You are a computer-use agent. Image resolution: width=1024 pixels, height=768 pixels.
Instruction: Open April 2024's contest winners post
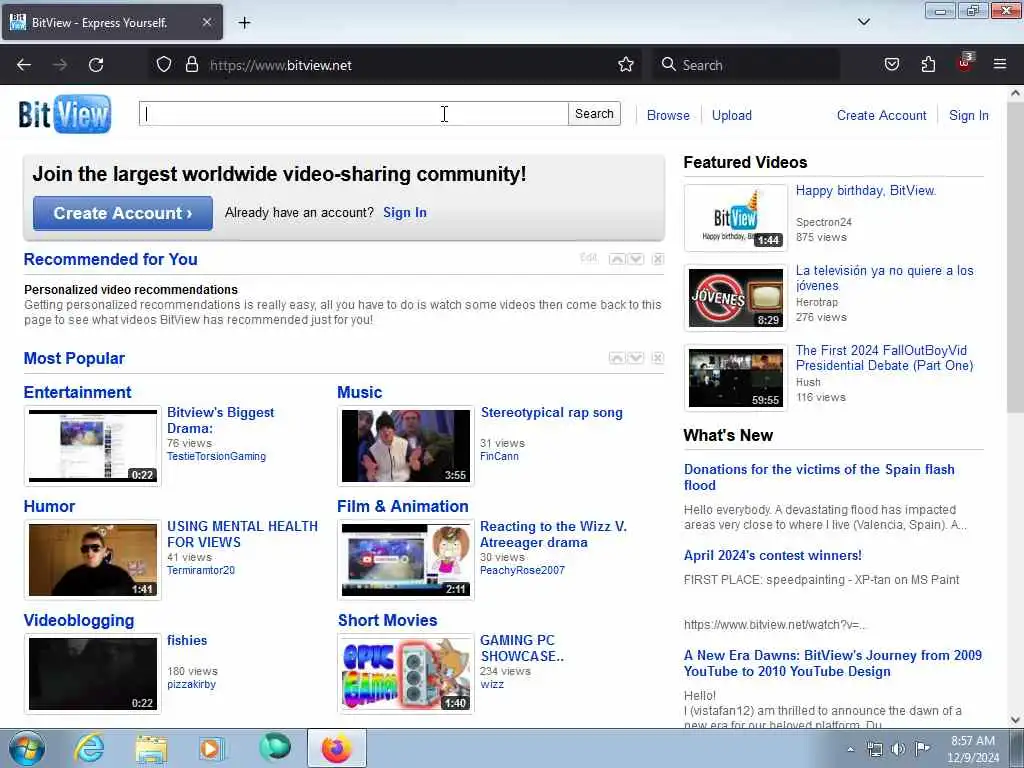pyautogui.click(x=773, y=556)
